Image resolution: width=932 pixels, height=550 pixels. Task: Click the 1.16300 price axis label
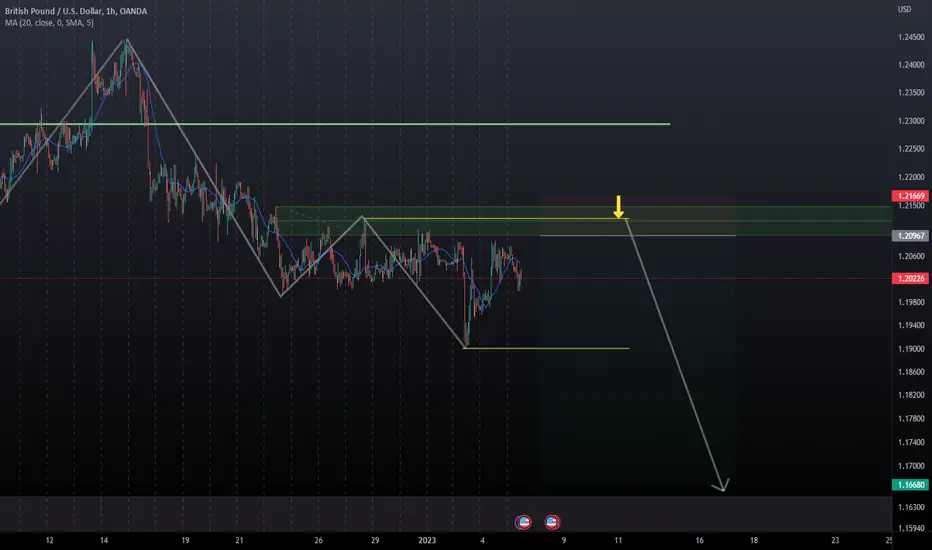911,507
